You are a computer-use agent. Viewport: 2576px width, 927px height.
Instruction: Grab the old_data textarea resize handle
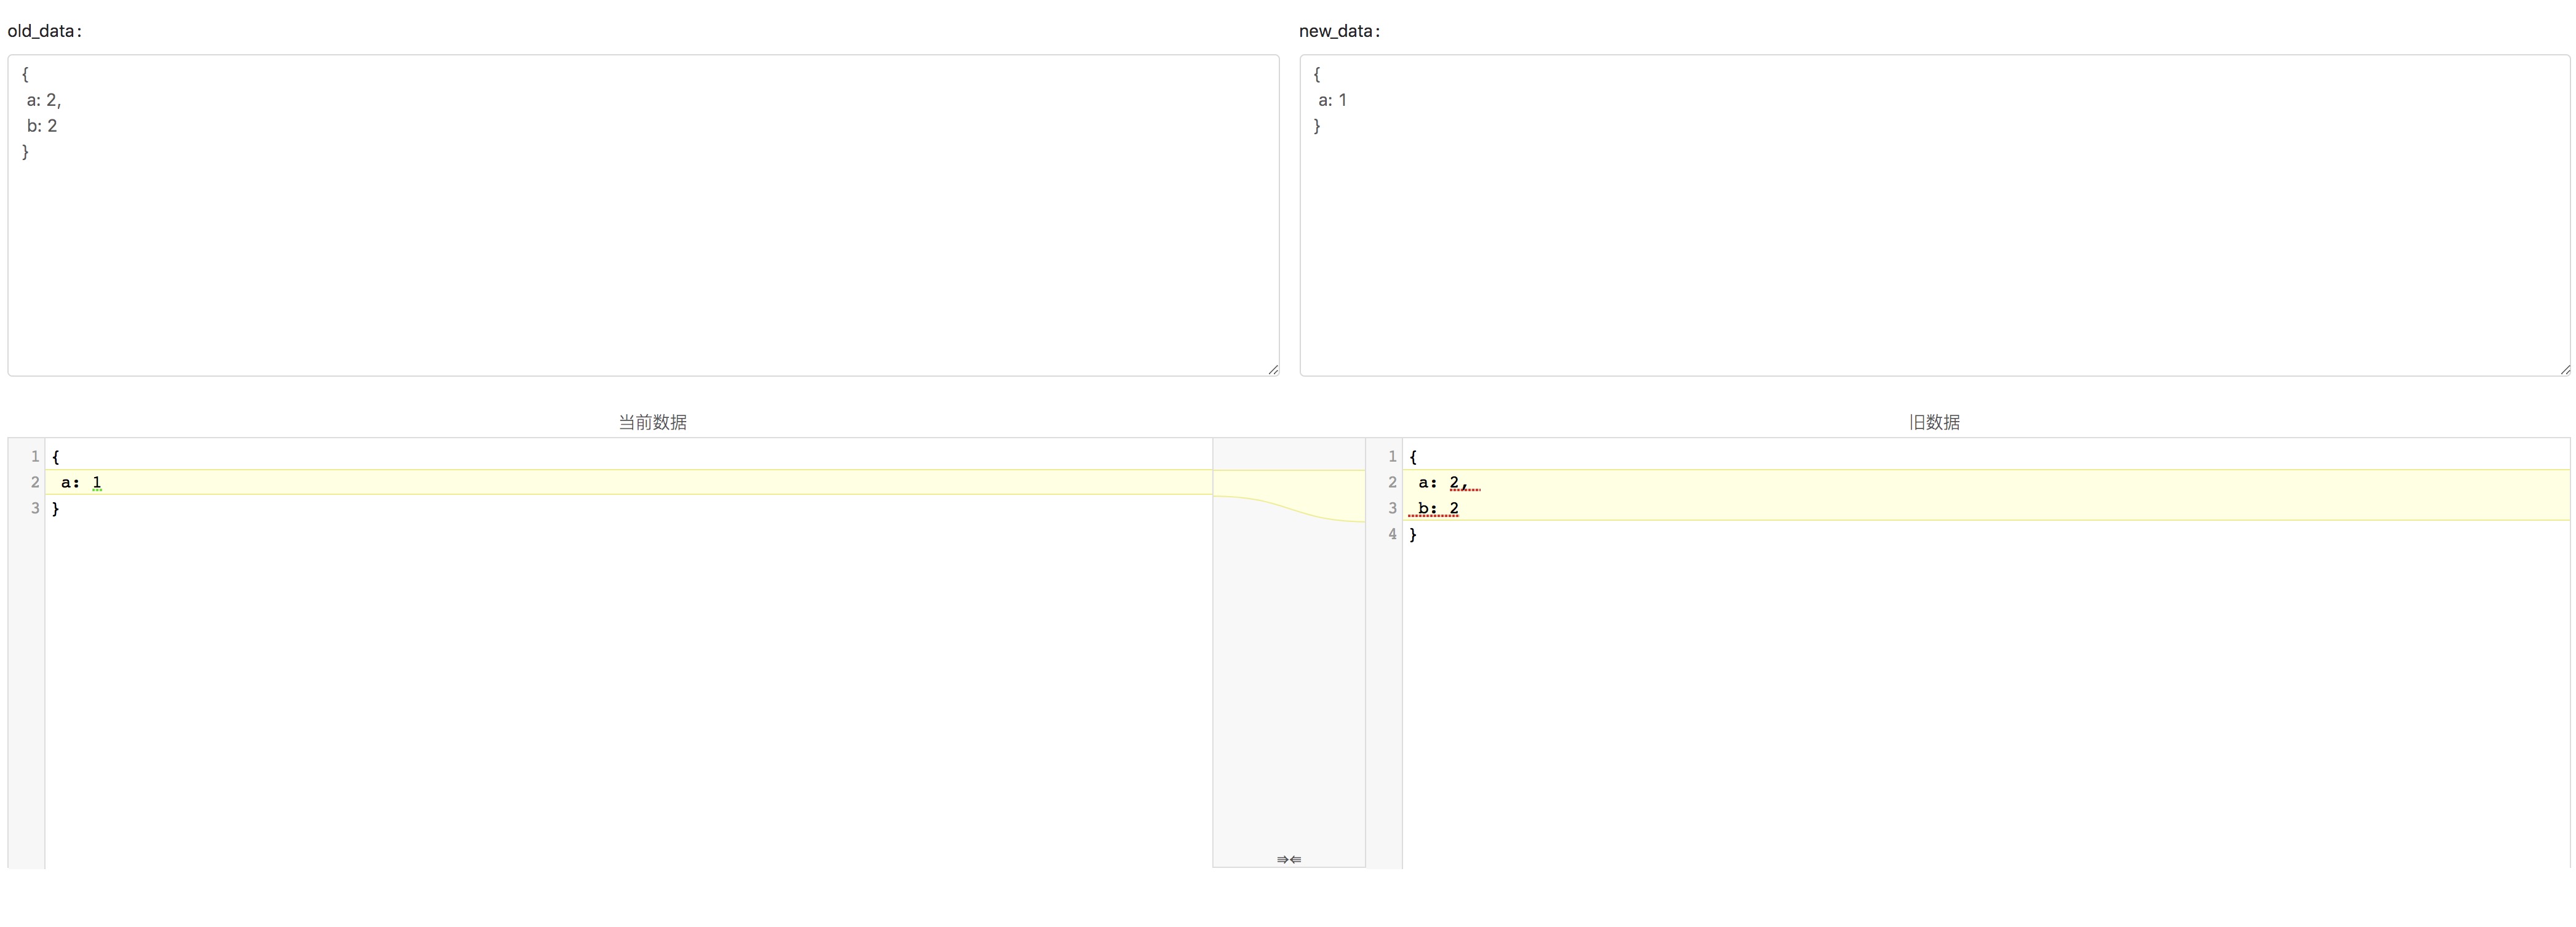[1272, 369]
